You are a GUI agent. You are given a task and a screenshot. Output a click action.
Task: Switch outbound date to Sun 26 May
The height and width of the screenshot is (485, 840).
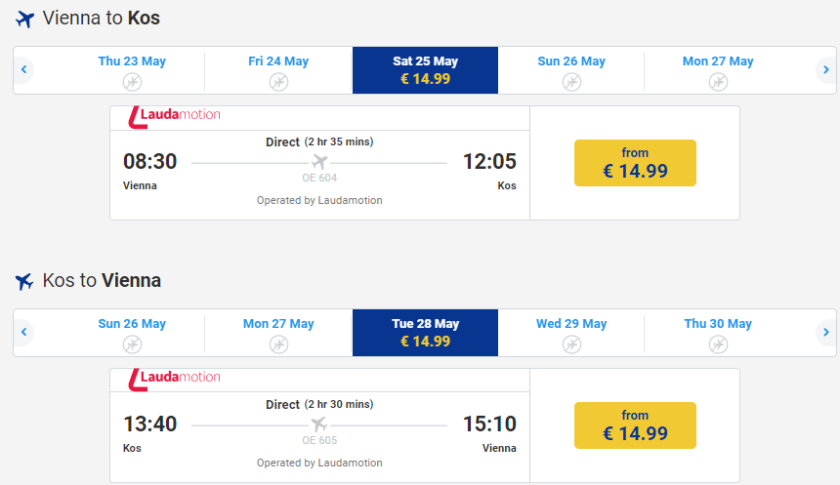coord(571,70)
